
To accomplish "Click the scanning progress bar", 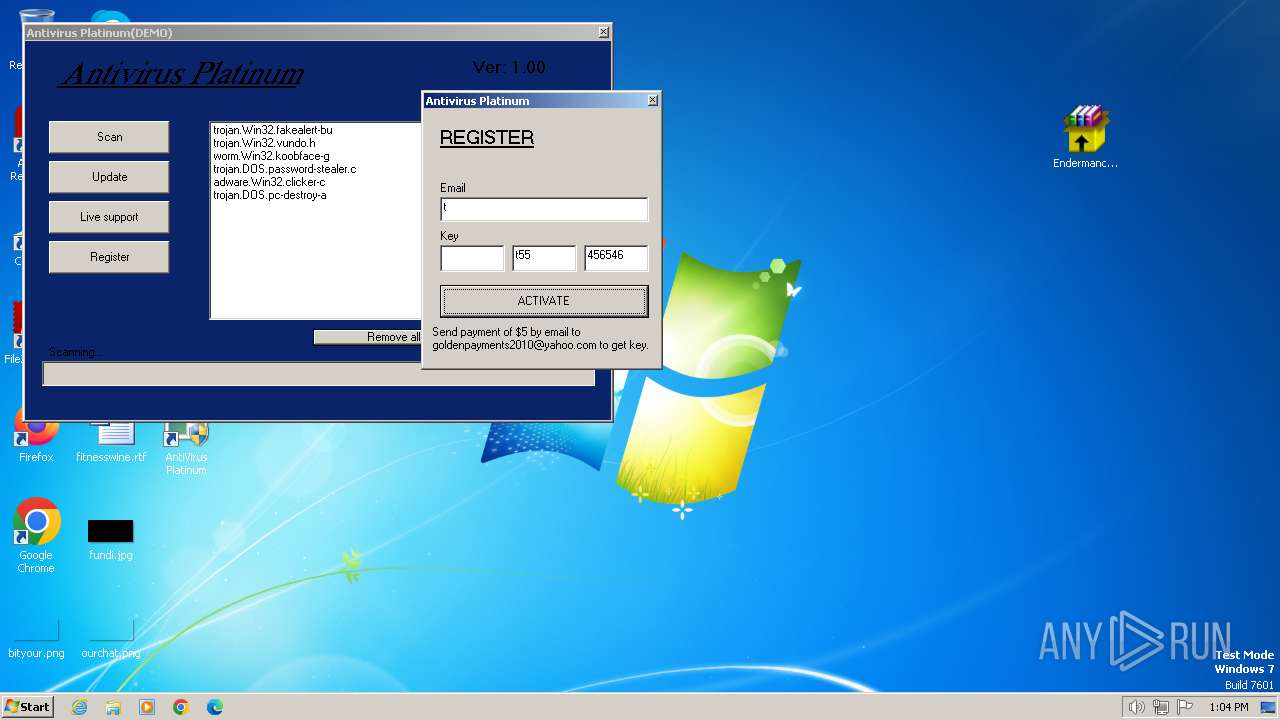I will [x=319, y=374].
